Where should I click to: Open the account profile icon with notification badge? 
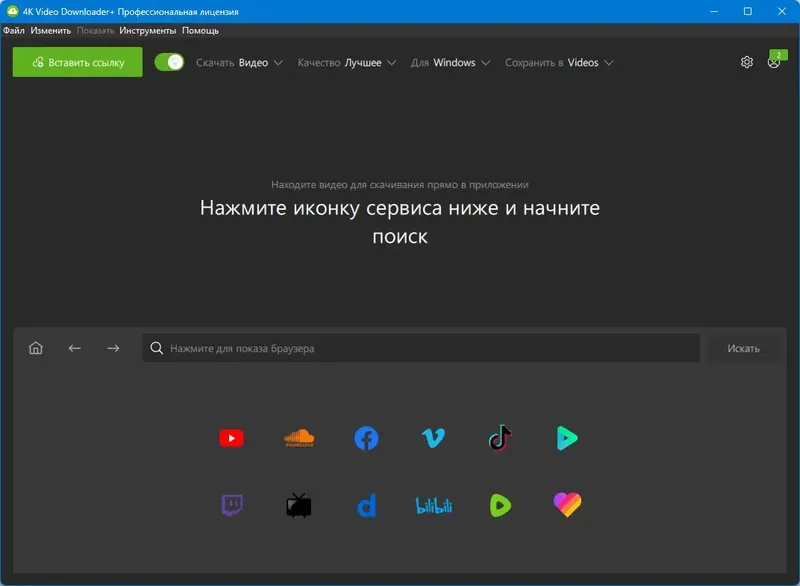pyautogui.click(x=773, y=61)
